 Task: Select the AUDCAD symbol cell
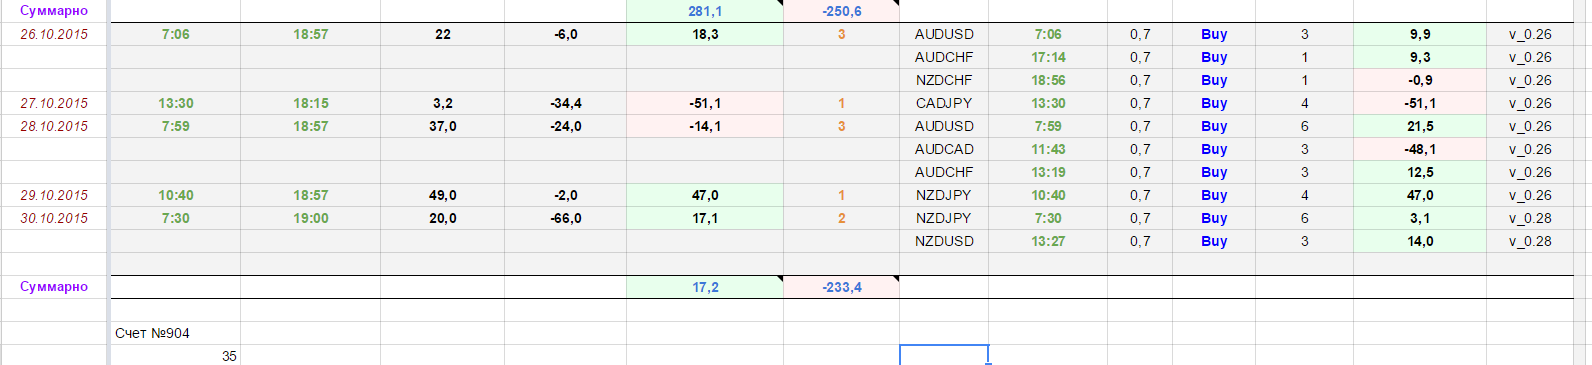pyautogui.click(x=944, y=149)
